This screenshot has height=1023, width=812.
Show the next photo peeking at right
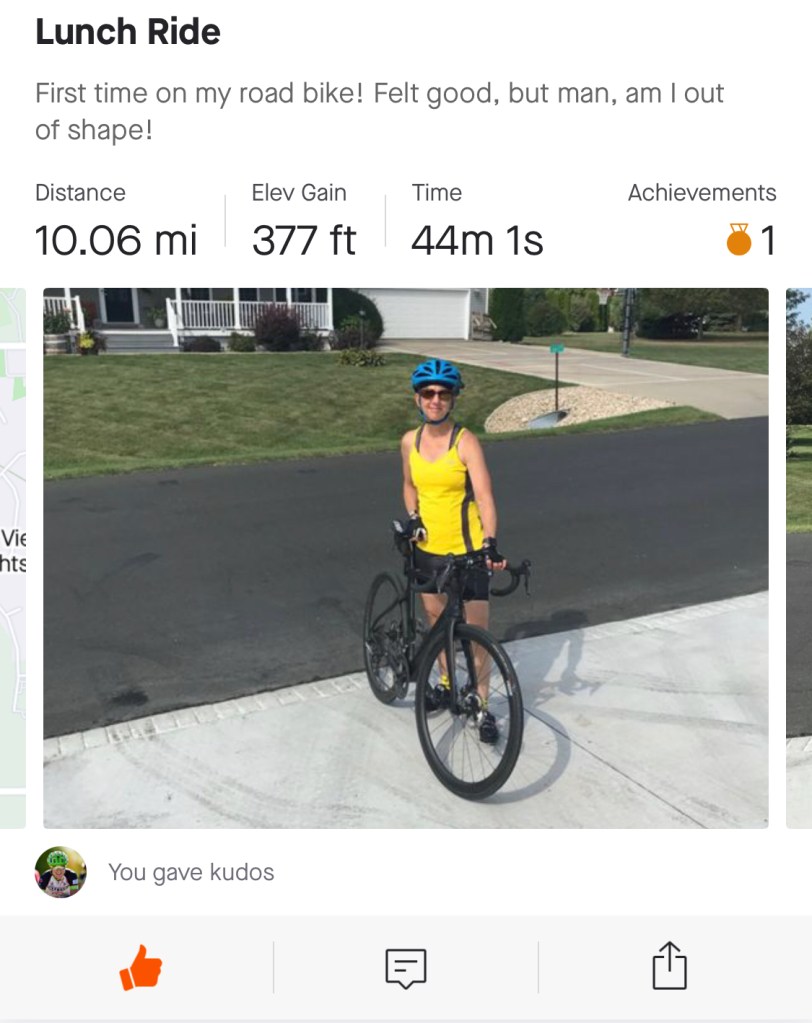(x=799, y=558)
